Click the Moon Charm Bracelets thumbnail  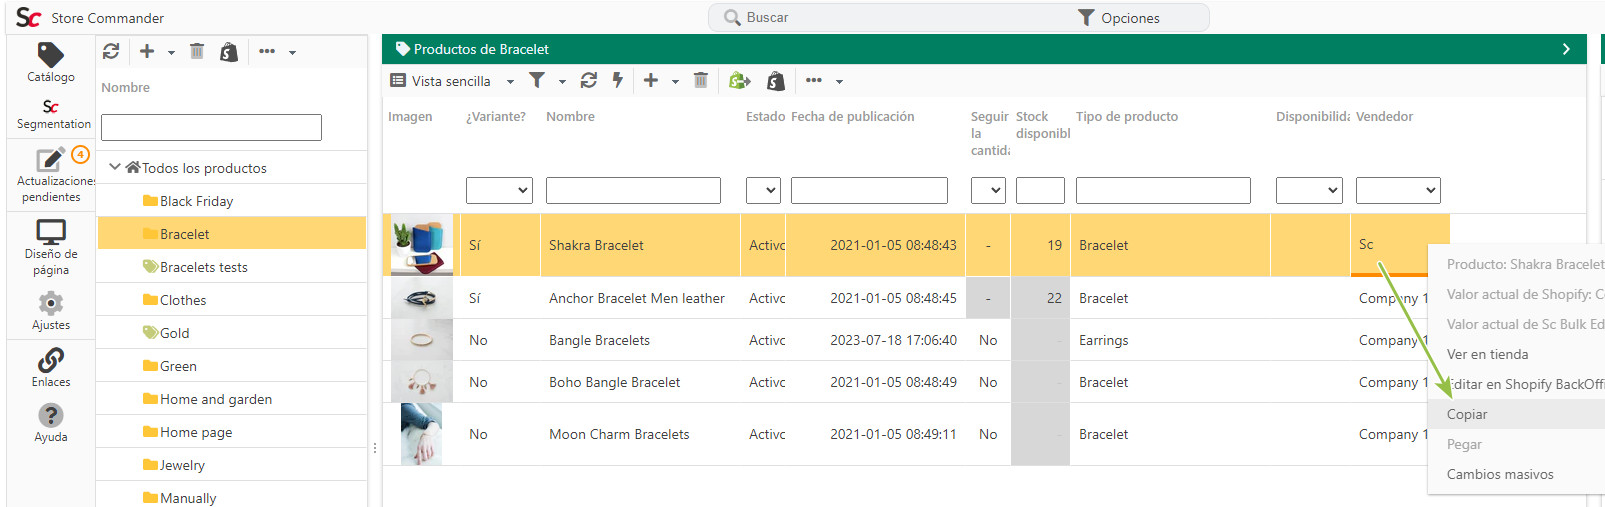[421, 434]
